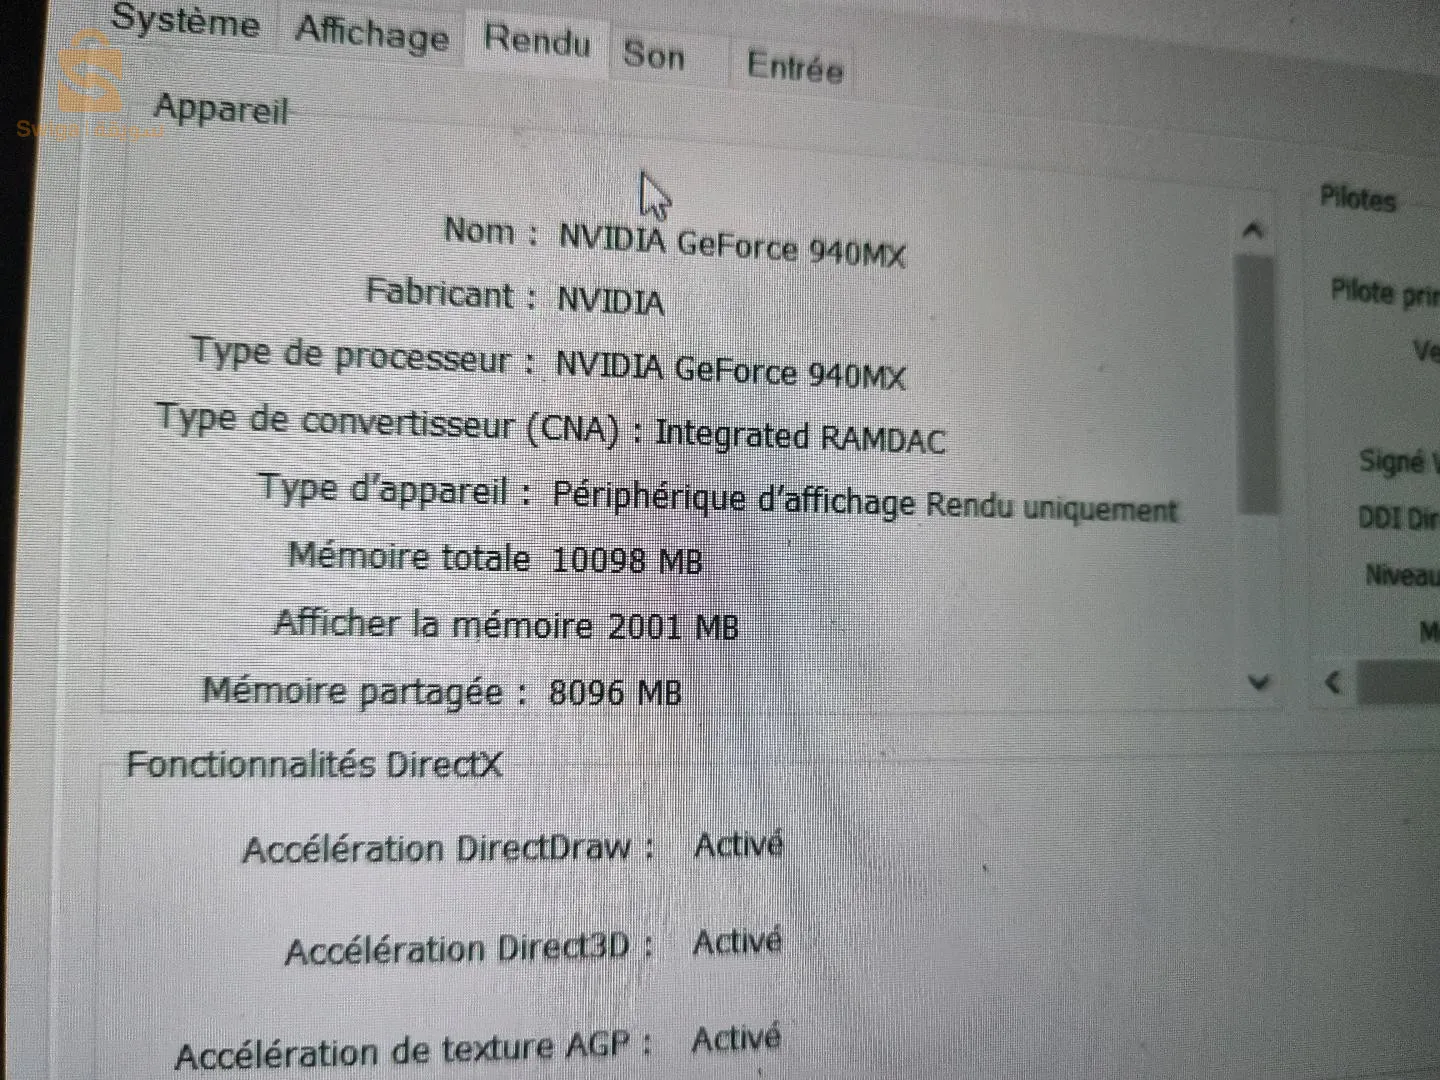
Task: Click the Integrated RAMDAC converter value
Action: tap(802, 436)
